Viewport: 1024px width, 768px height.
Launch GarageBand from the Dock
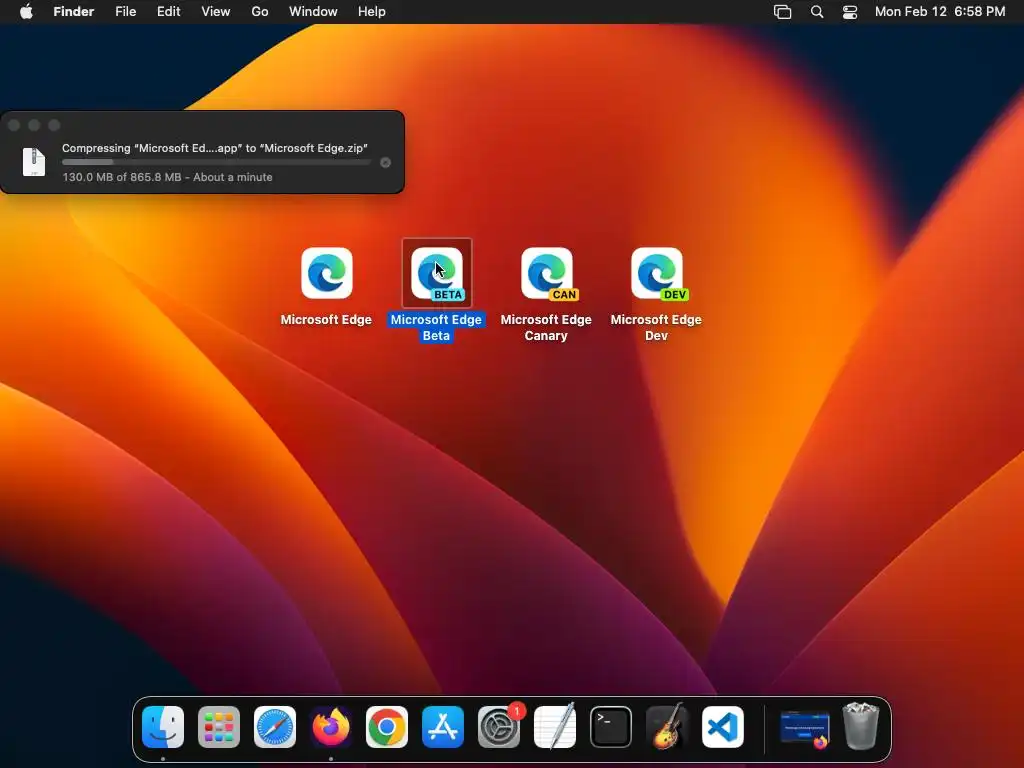pyautogui.click(x=667, y=727)
